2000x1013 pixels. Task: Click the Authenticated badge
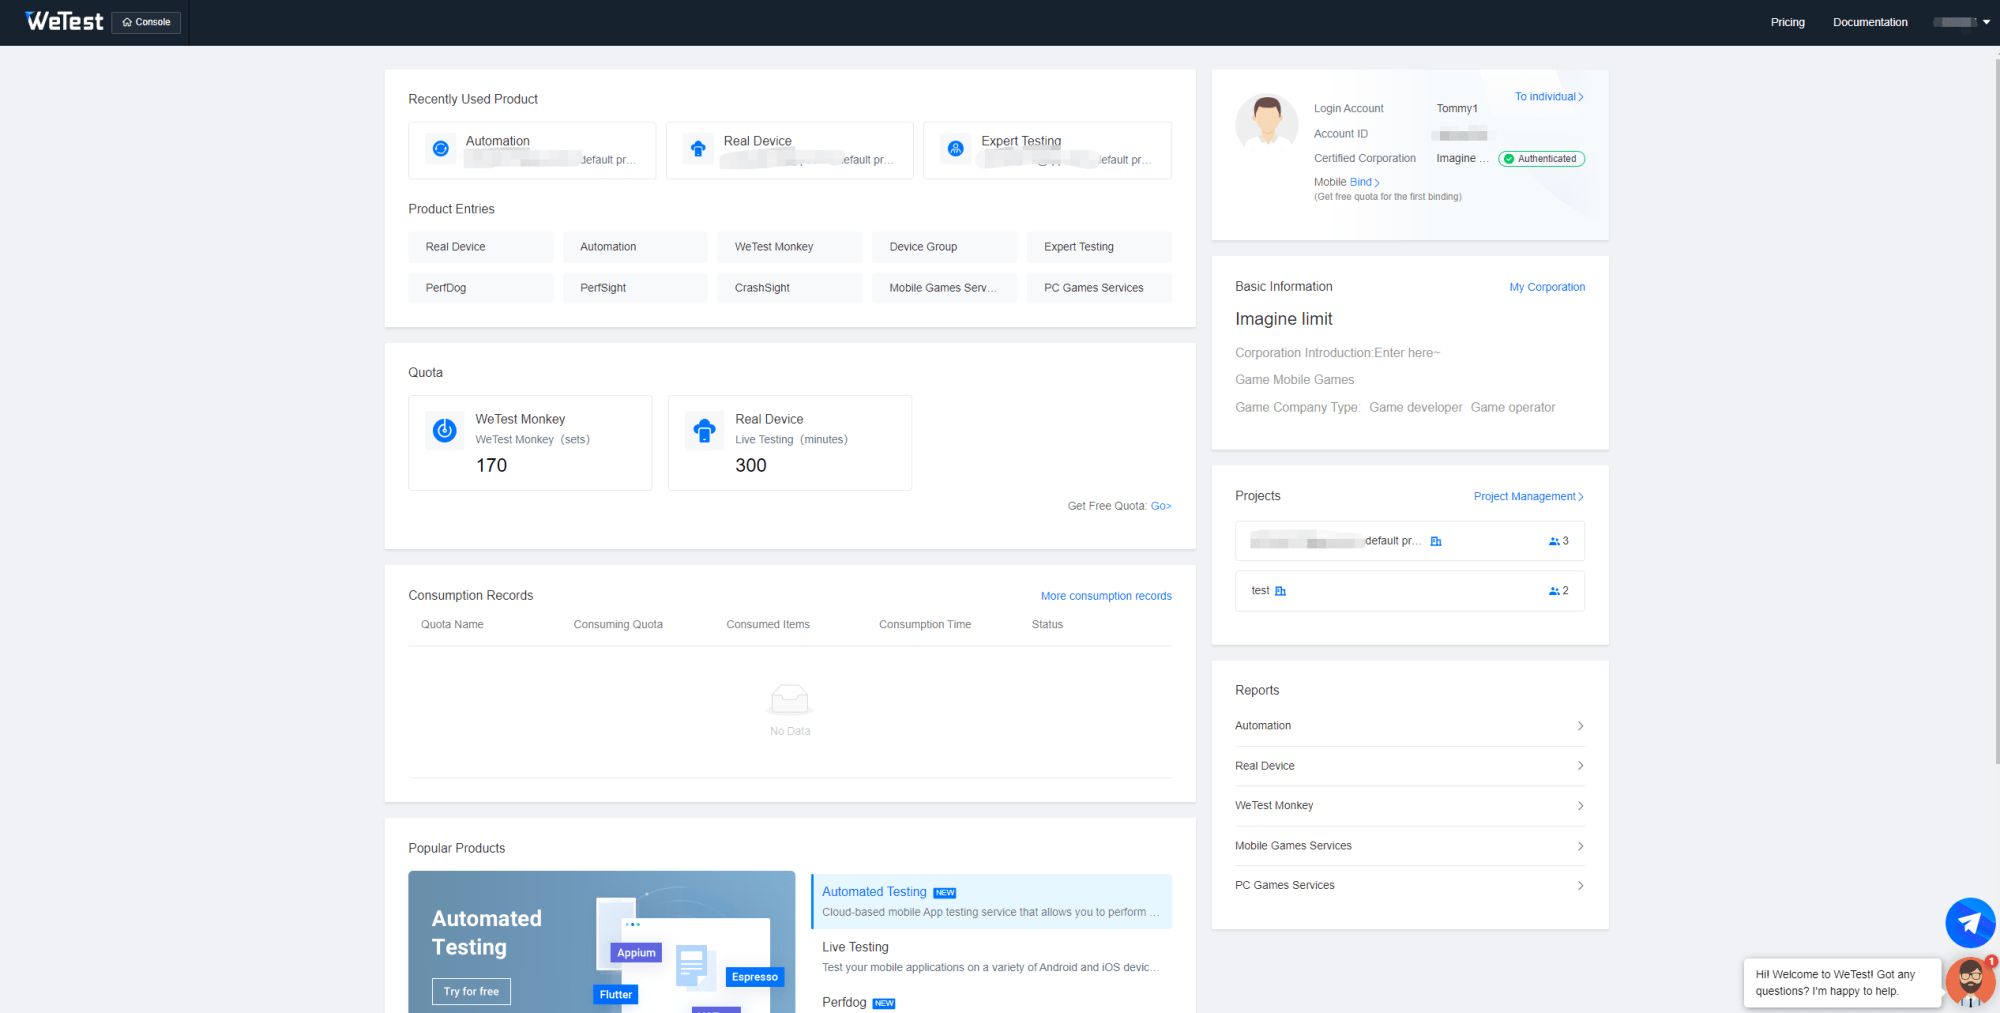pos(1541,159)
